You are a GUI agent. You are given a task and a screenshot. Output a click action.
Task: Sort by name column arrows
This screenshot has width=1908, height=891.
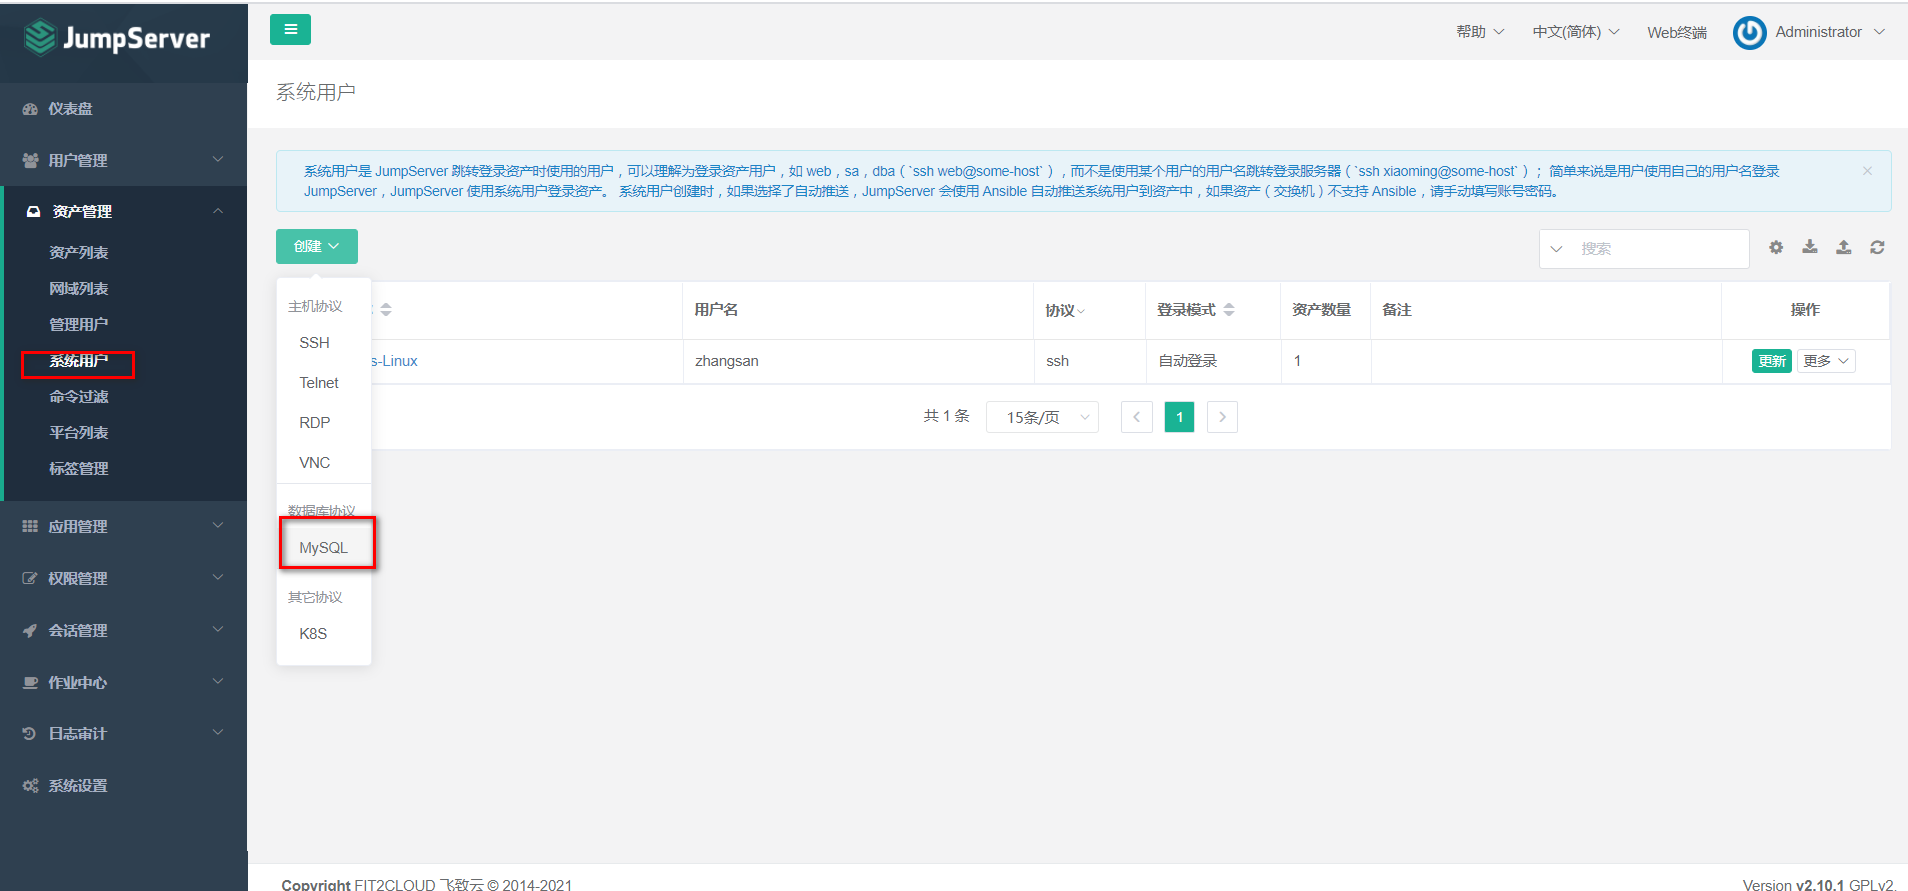point(386,310)
